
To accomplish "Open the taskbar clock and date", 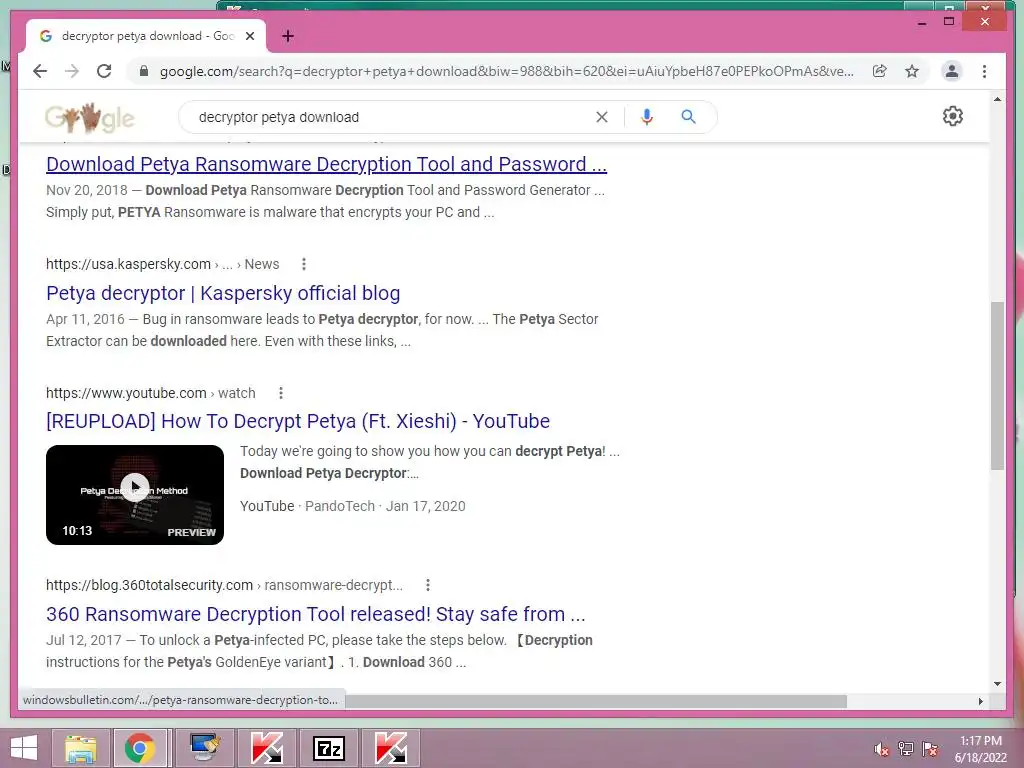I will [x=981, y=749].
